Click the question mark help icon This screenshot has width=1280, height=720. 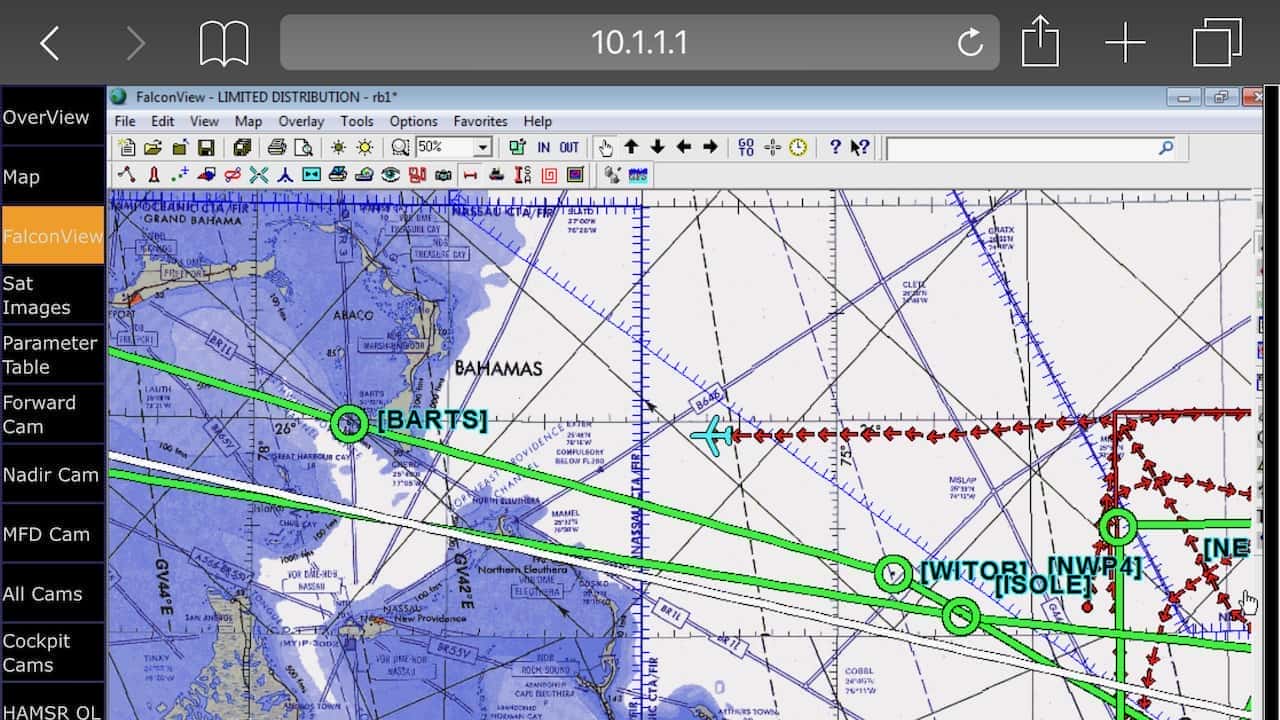coord(835,147)
